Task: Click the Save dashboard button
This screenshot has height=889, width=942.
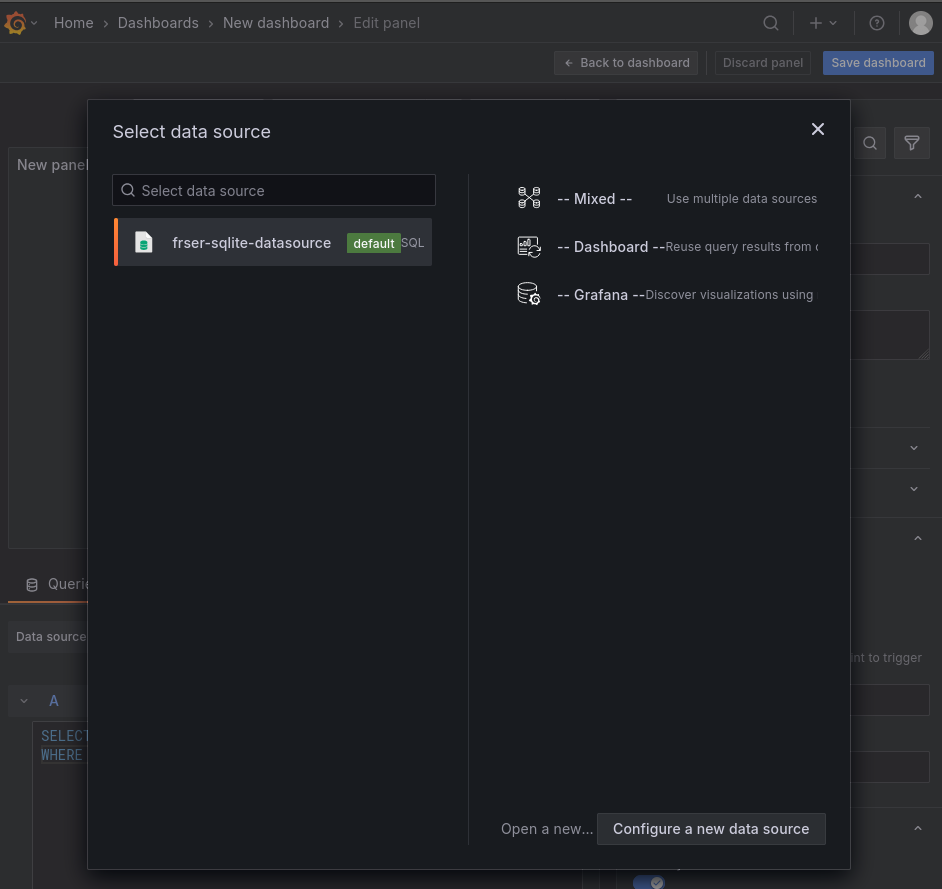Action: 877,62
